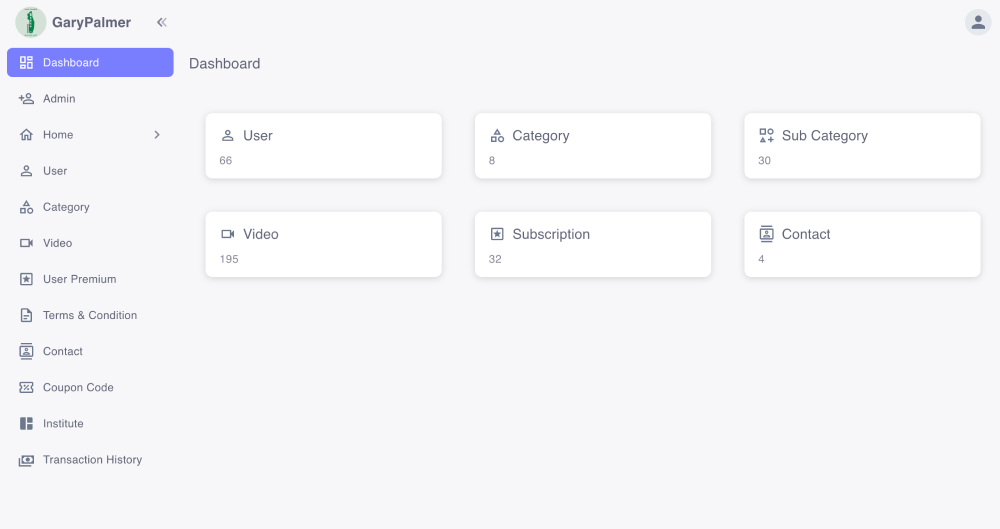Open Transaction History money icon

point(26,460)
